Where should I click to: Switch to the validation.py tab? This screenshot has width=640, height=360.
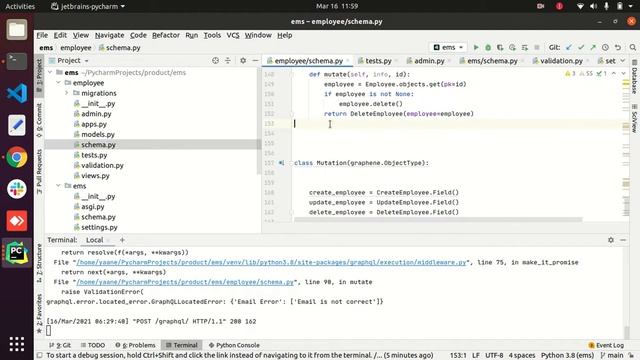(x=561, y=61)
